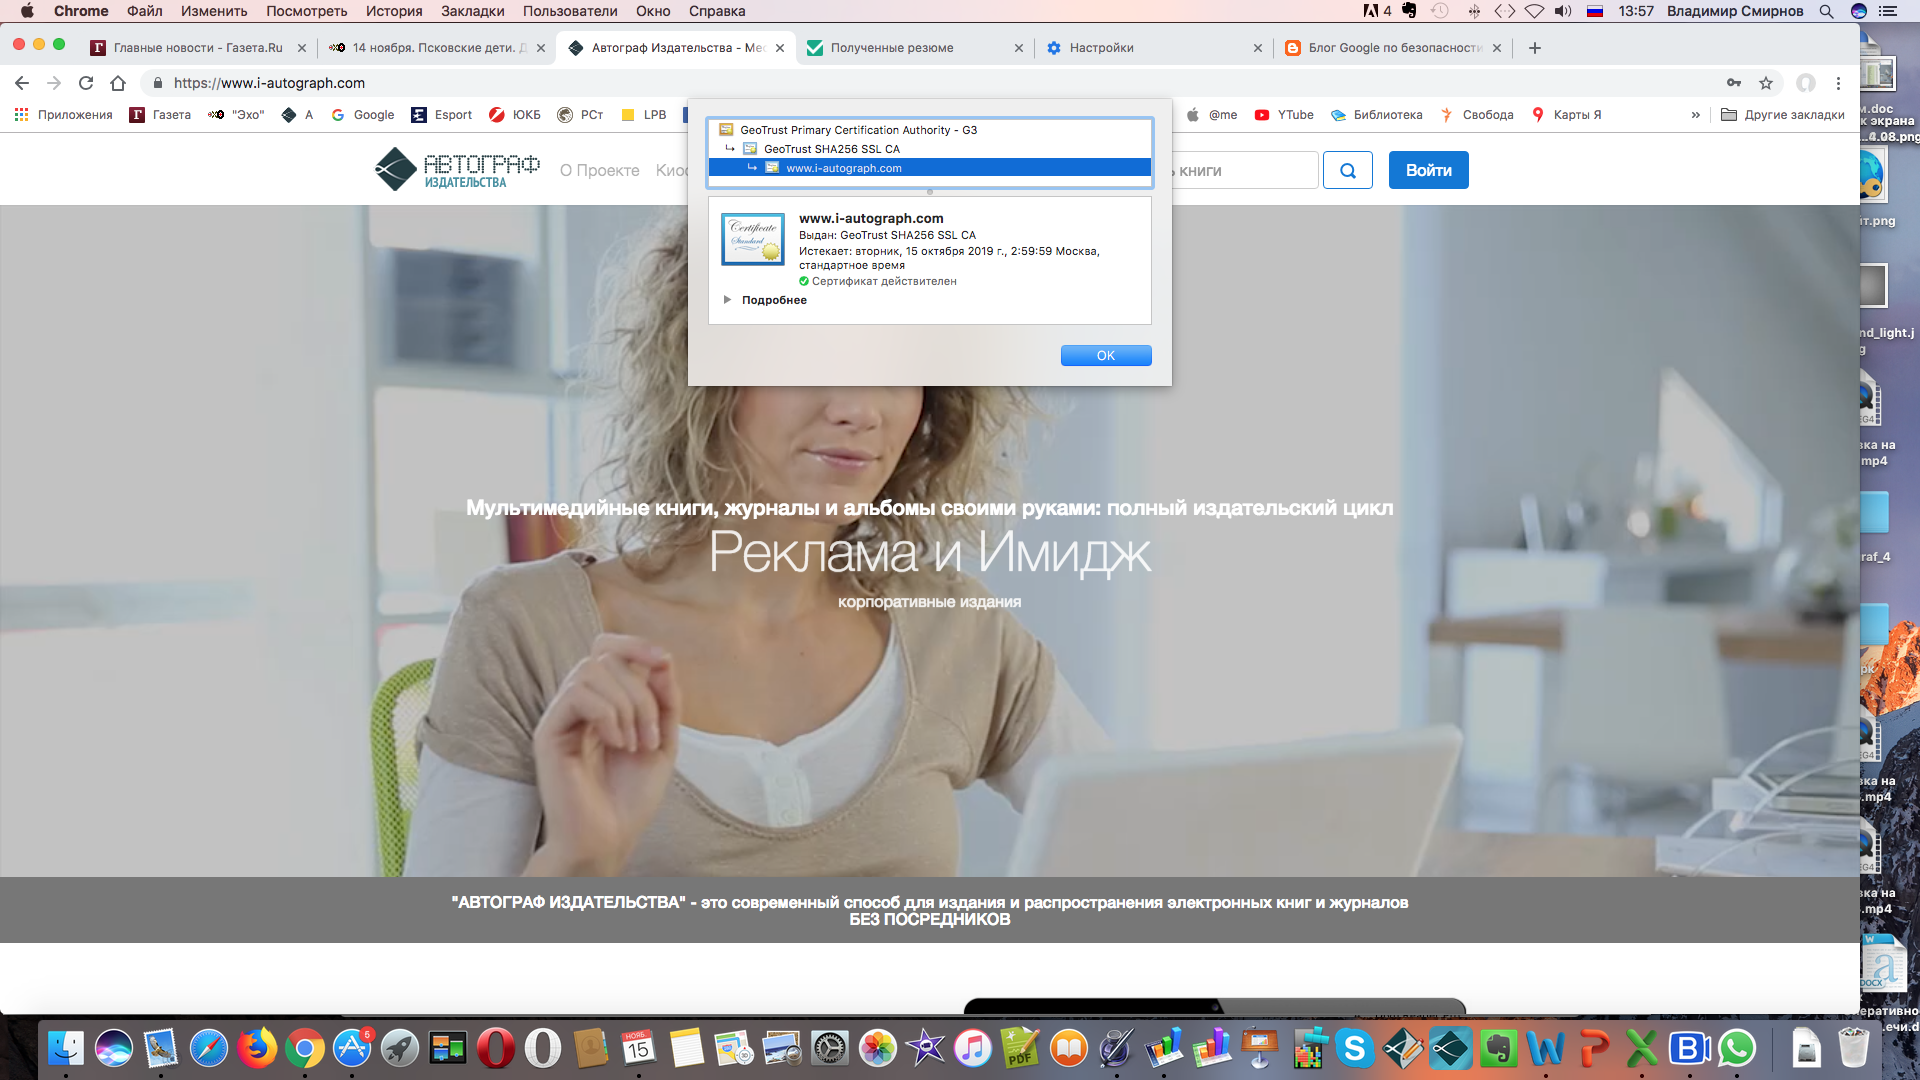
Task: Open Chrome profile avatar button
Action: coord(1805,83)
